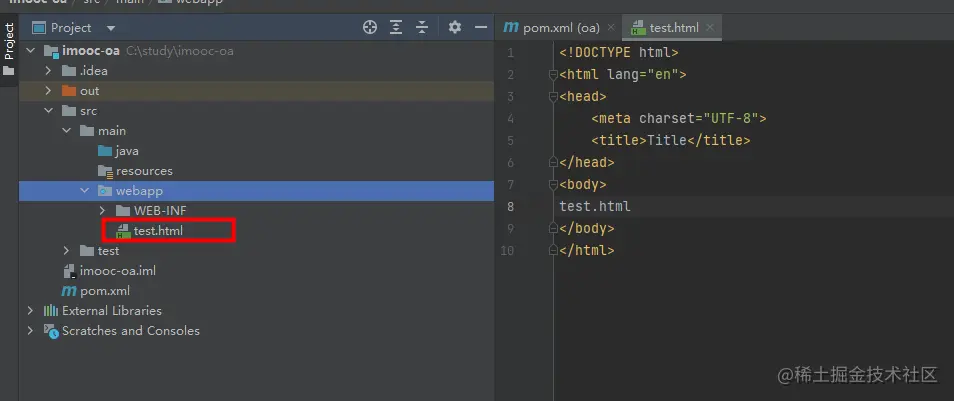Select the main folder row
The height and width of the screenshot is (401, 954).
pyautogui.click(x=256, y=131)
